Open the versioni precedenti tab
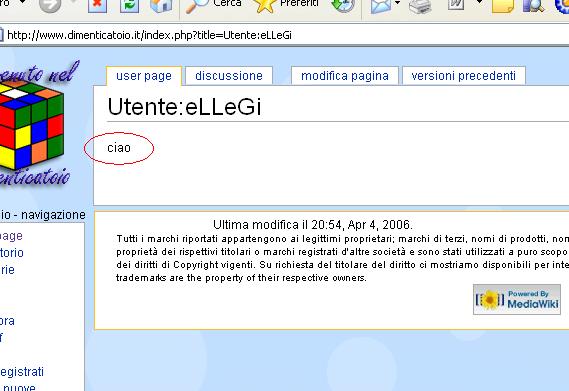The width and height of the screenshot is (569, 391). (x=463, y=76)
